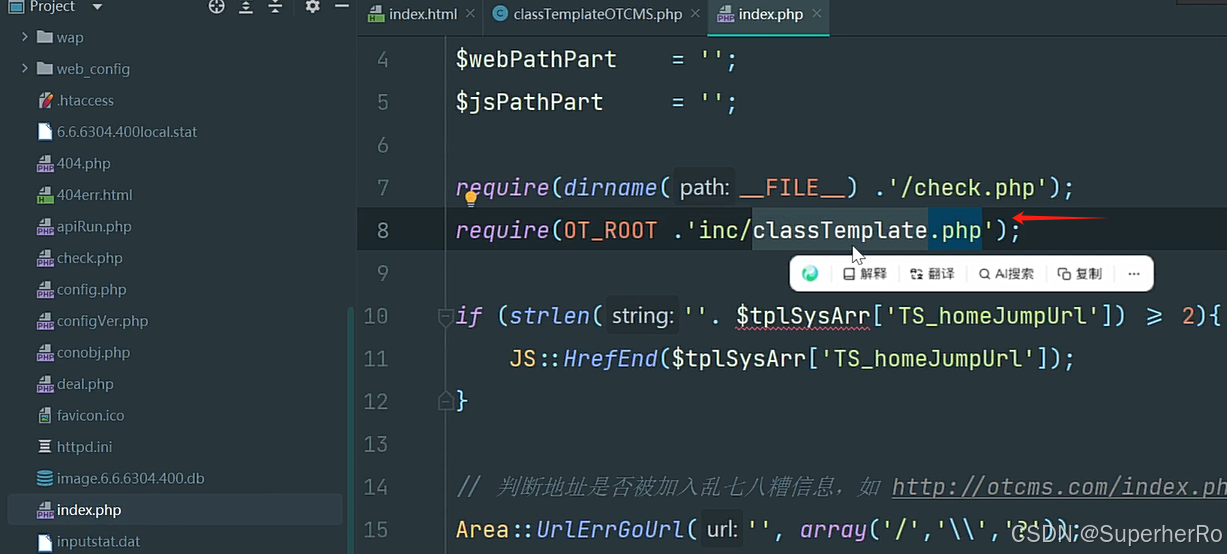
Task: Open 404.php in project tree
Action: point(83,163)
